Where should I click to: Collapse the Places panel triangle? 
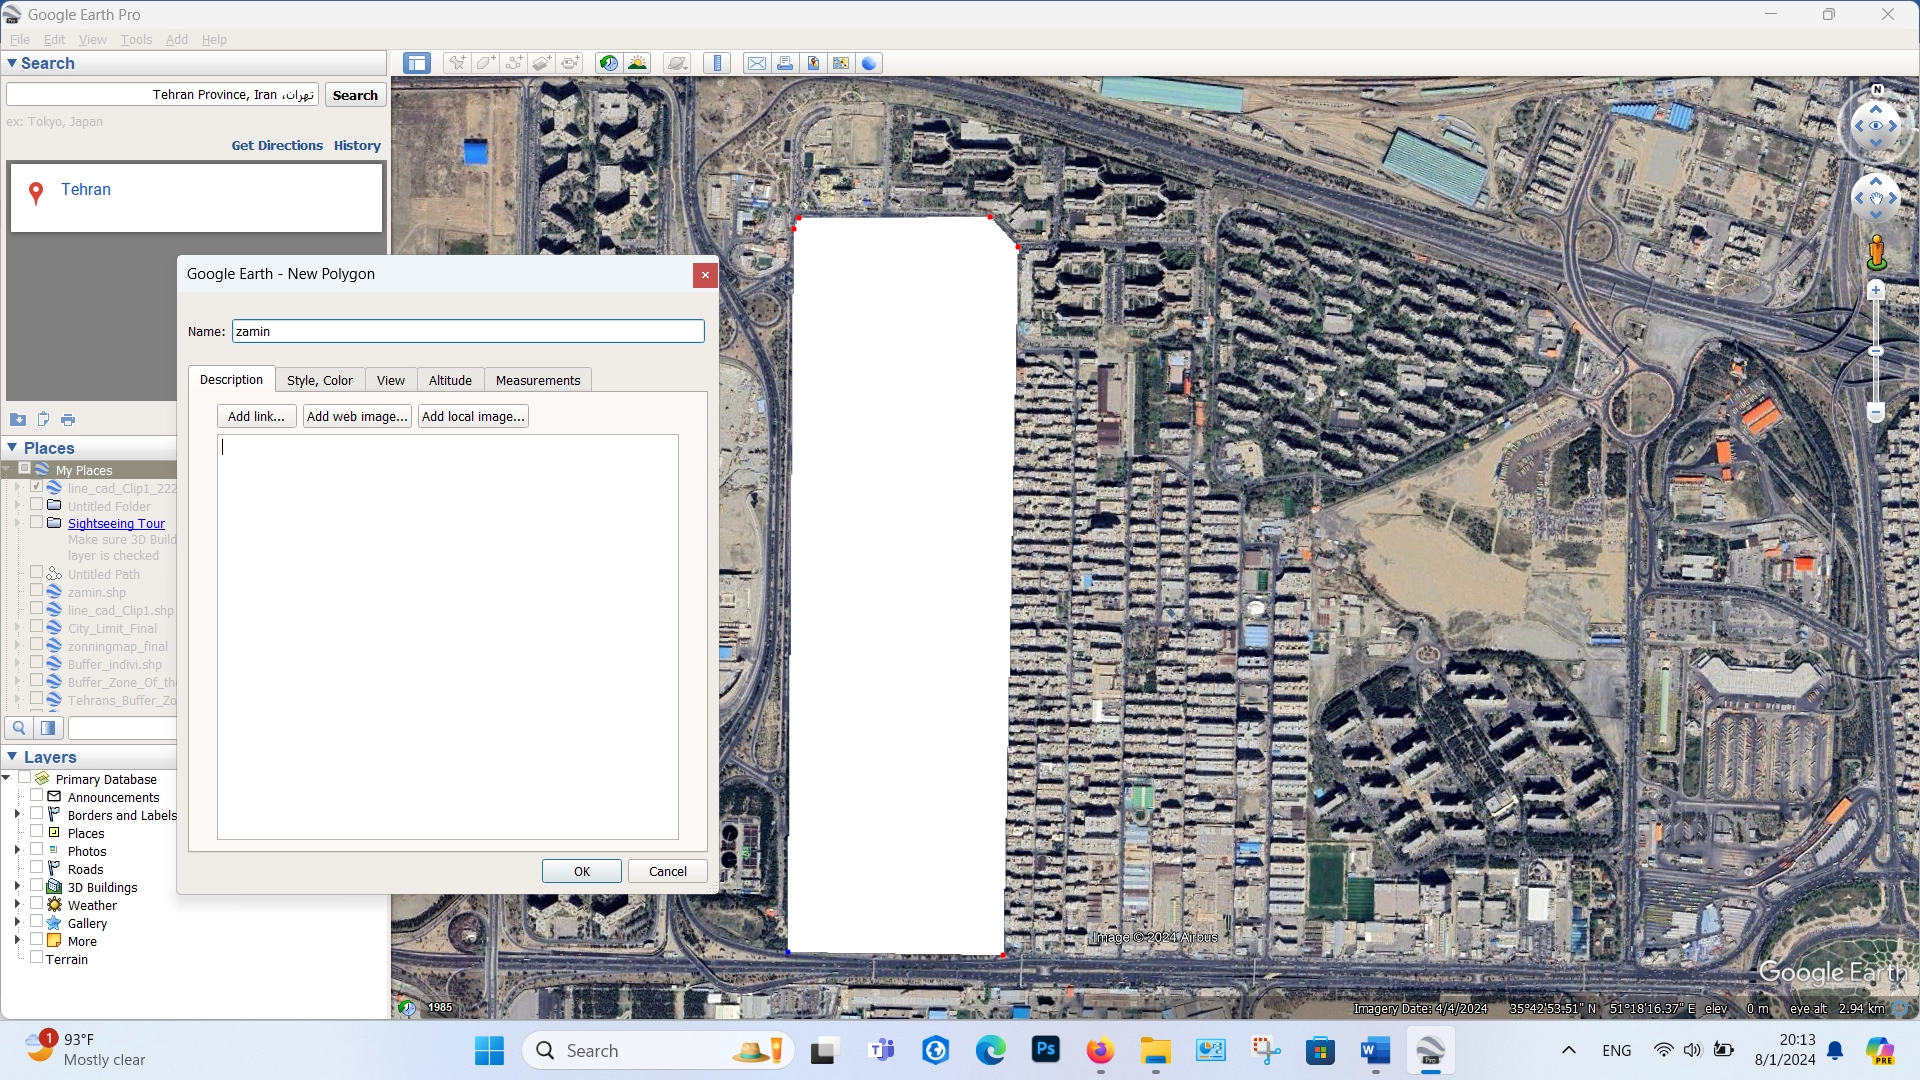[x=12, y=448]
